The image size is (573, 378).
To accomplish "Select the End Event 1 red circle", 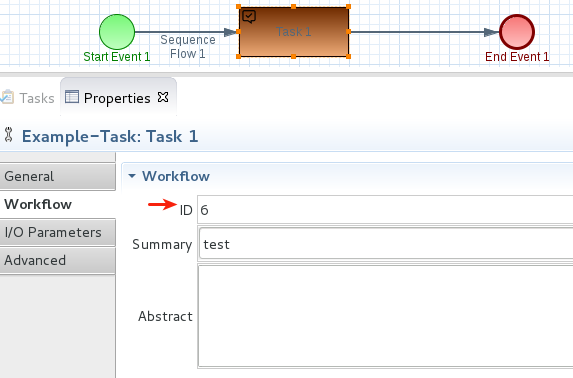I will [517, 32].
